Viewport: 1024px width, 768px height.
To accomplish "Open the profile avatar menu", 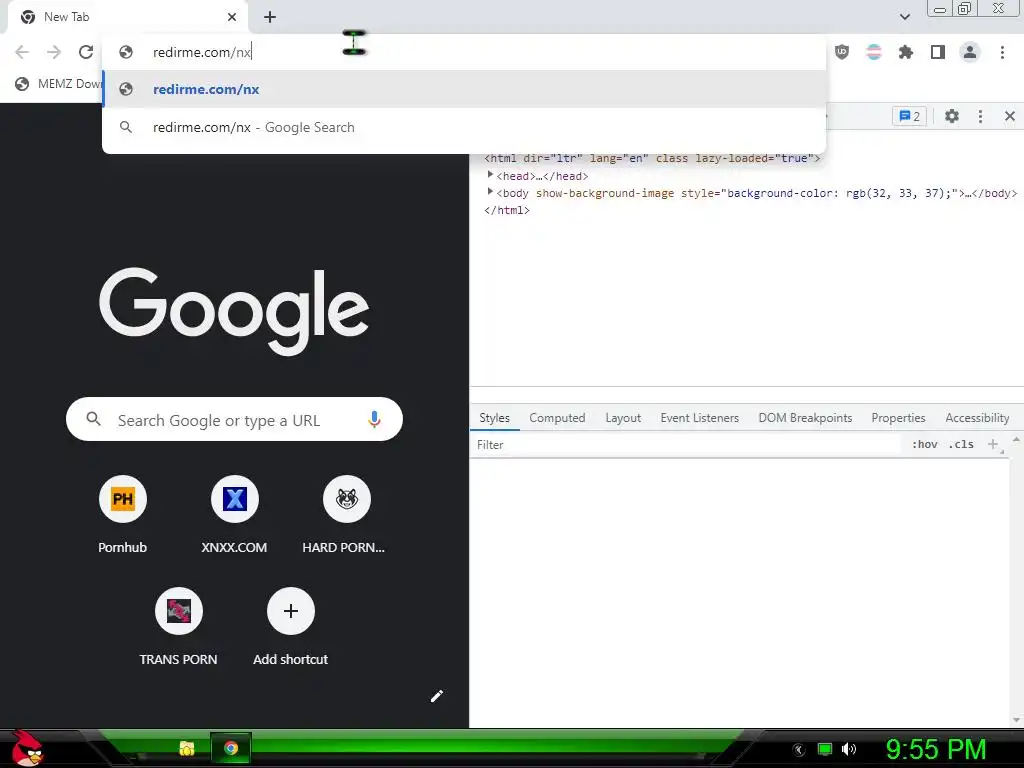I will 970,52.
